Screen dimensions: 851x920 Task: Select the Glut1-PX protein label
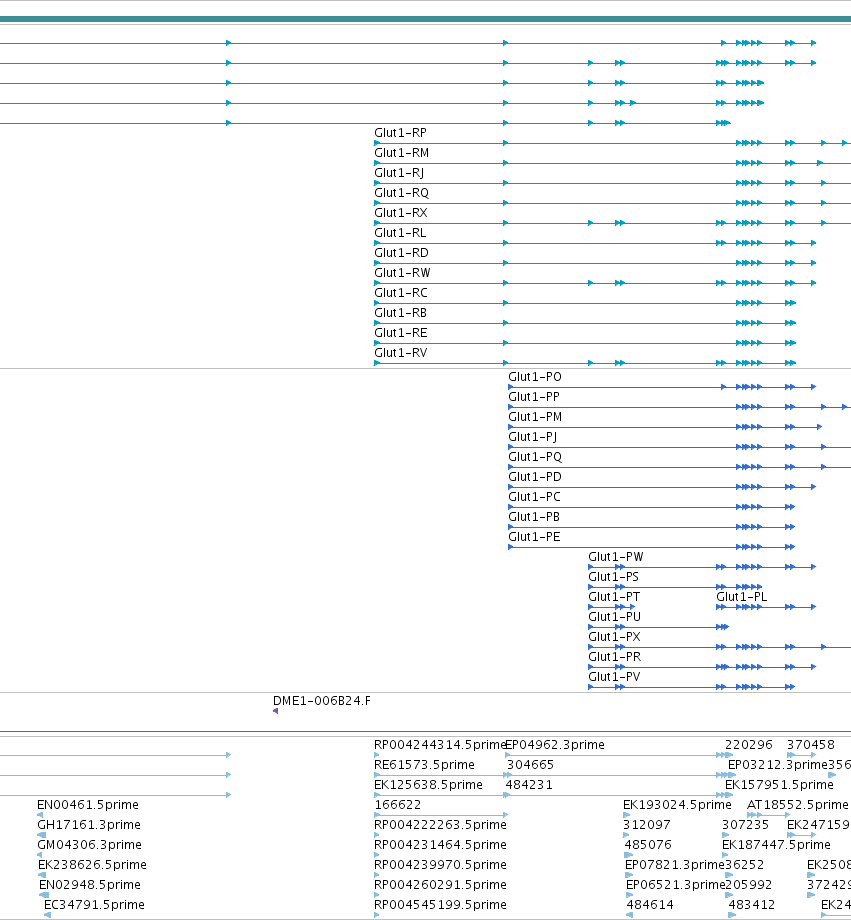tap(614, 636)
